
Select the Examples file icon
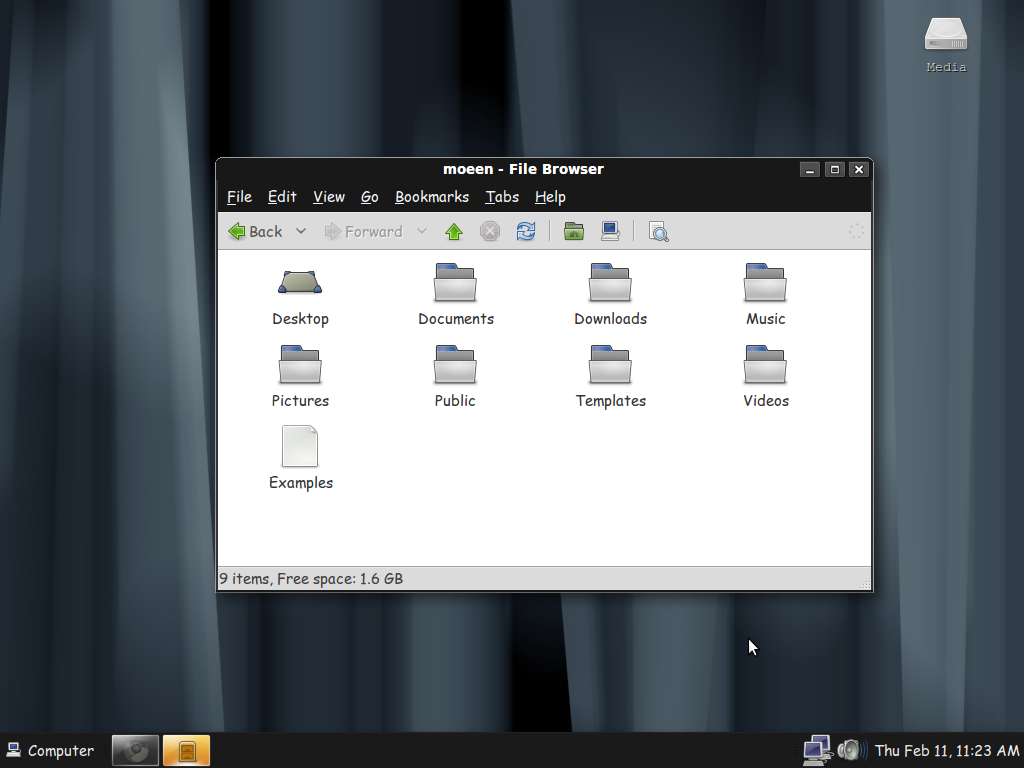[300, 446]
